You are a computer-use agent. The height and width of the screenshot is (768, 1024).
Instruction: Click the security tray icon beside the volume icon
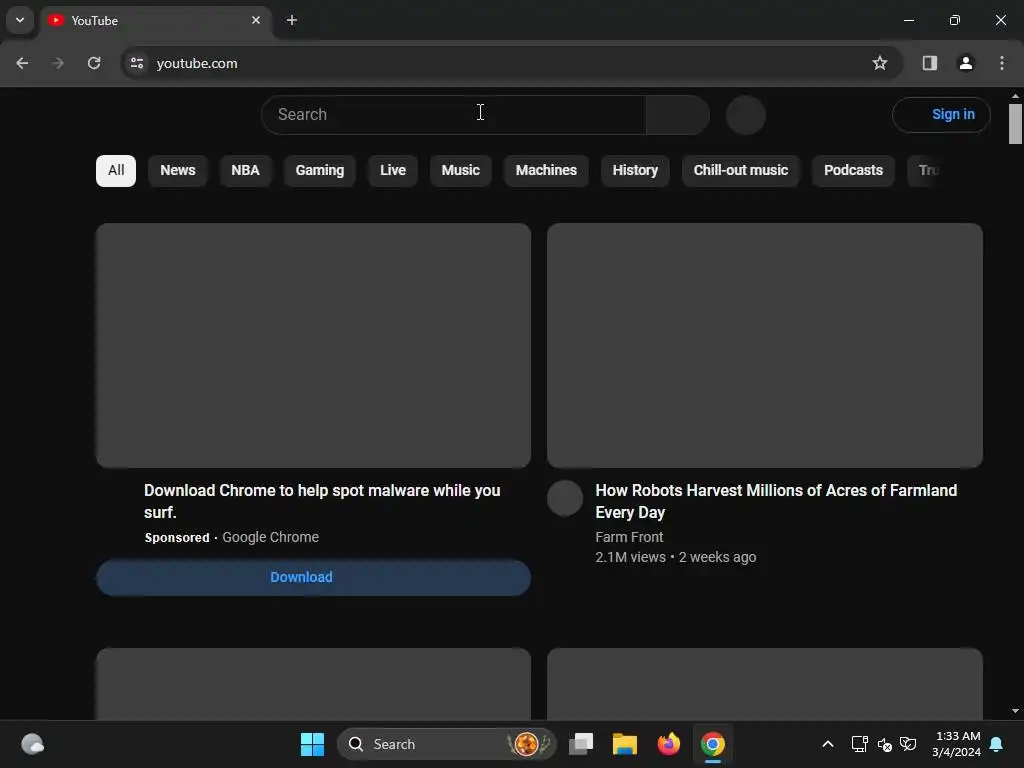click(x=908, y=744)
